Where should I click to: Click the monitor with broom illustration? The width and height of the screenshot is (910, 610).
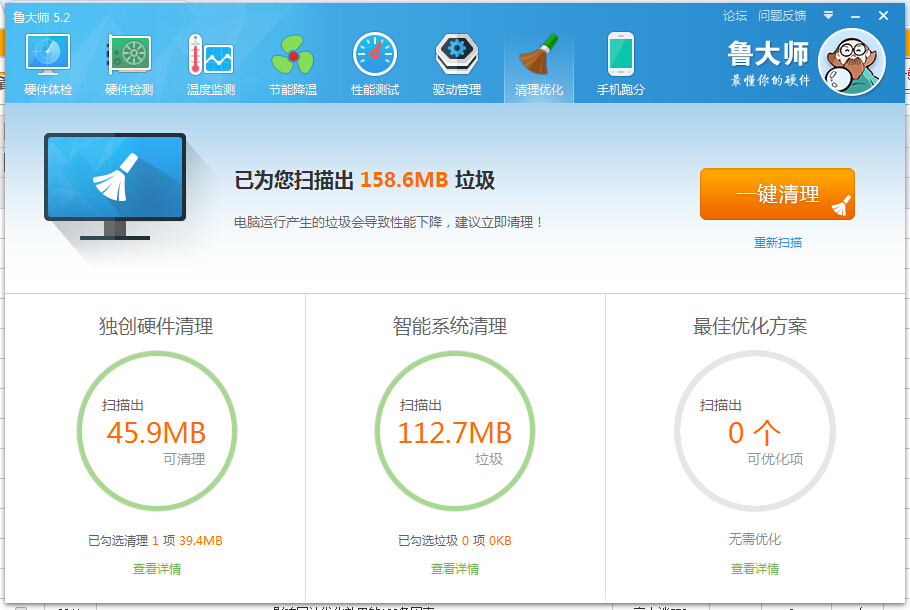114,187
